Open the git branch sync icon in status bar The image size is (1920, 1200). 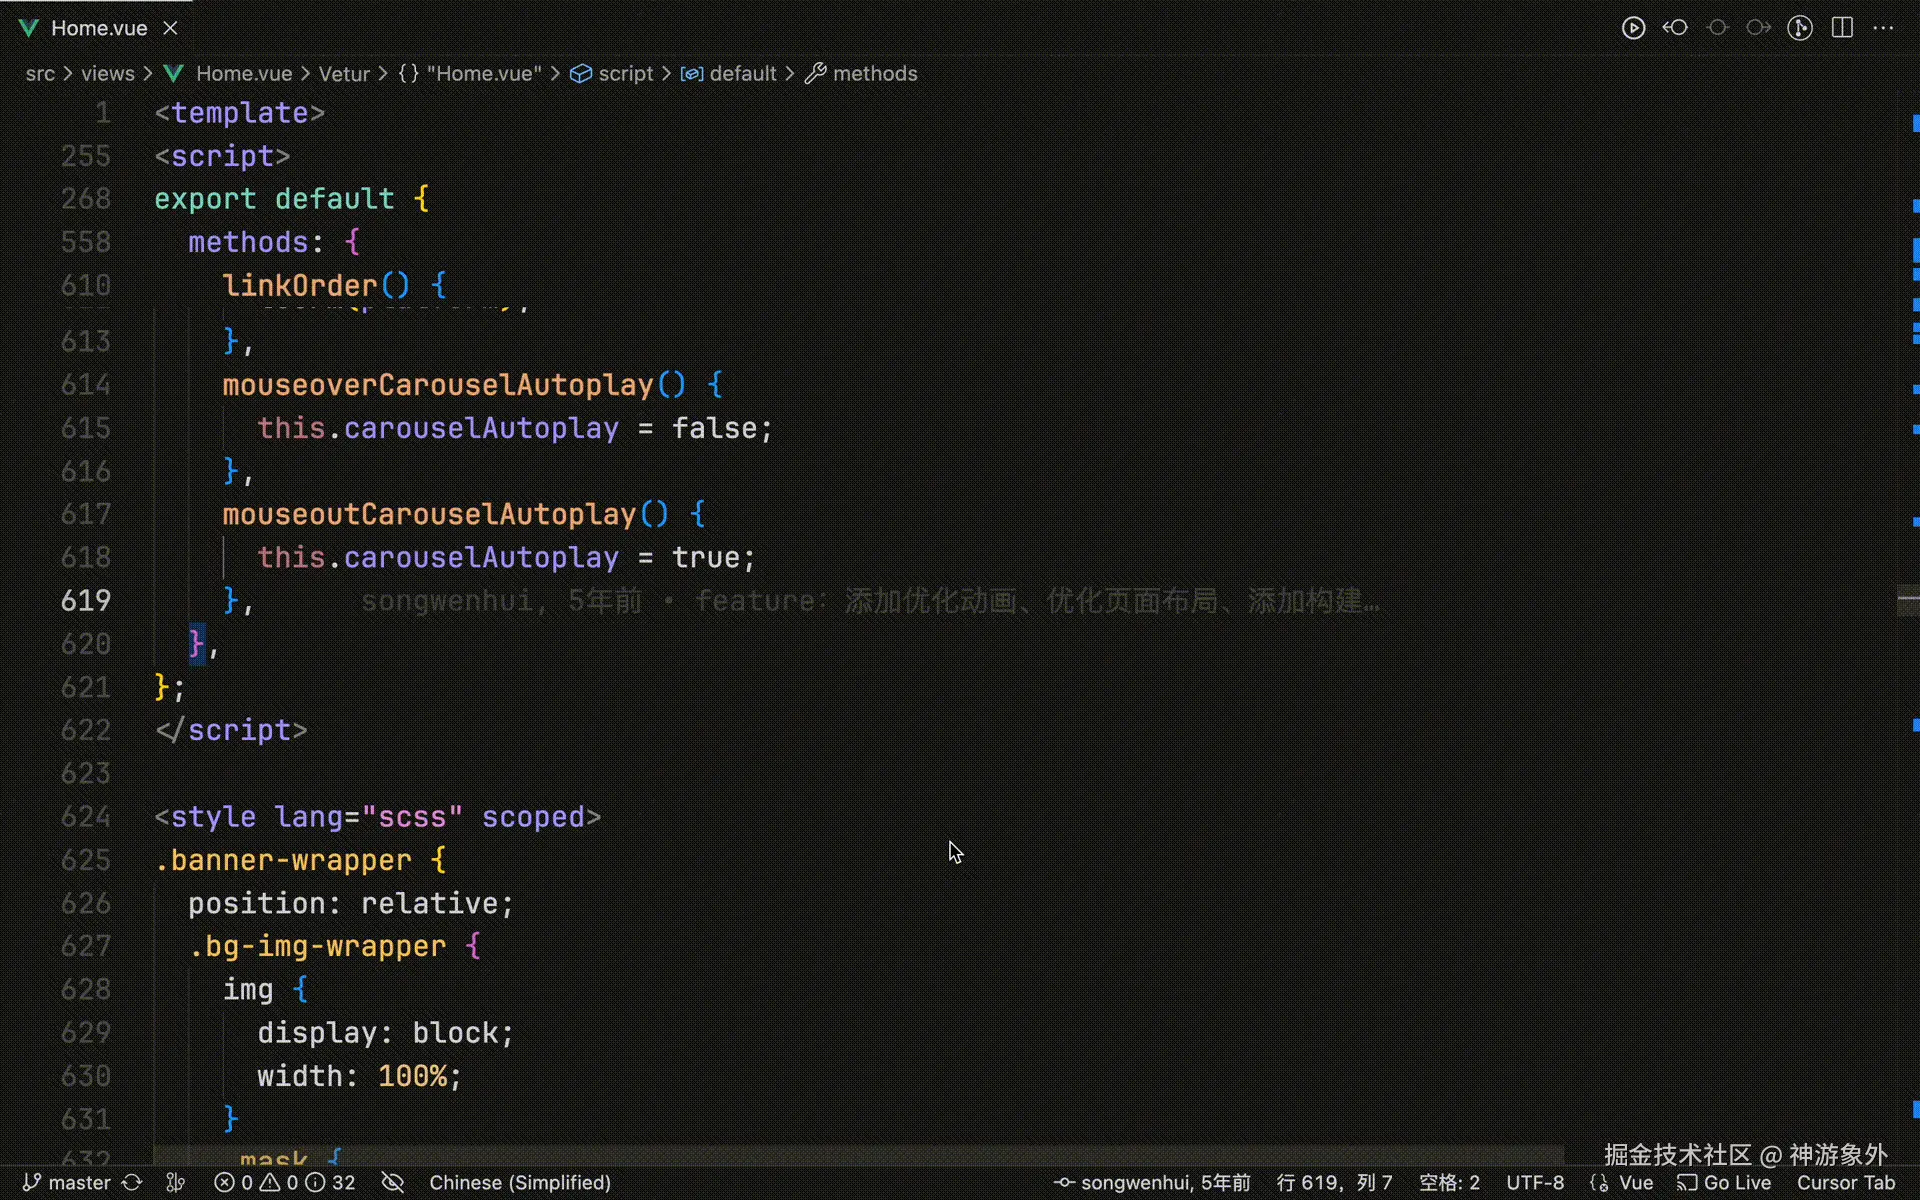pyautogui.click(x=132, y=1182)
